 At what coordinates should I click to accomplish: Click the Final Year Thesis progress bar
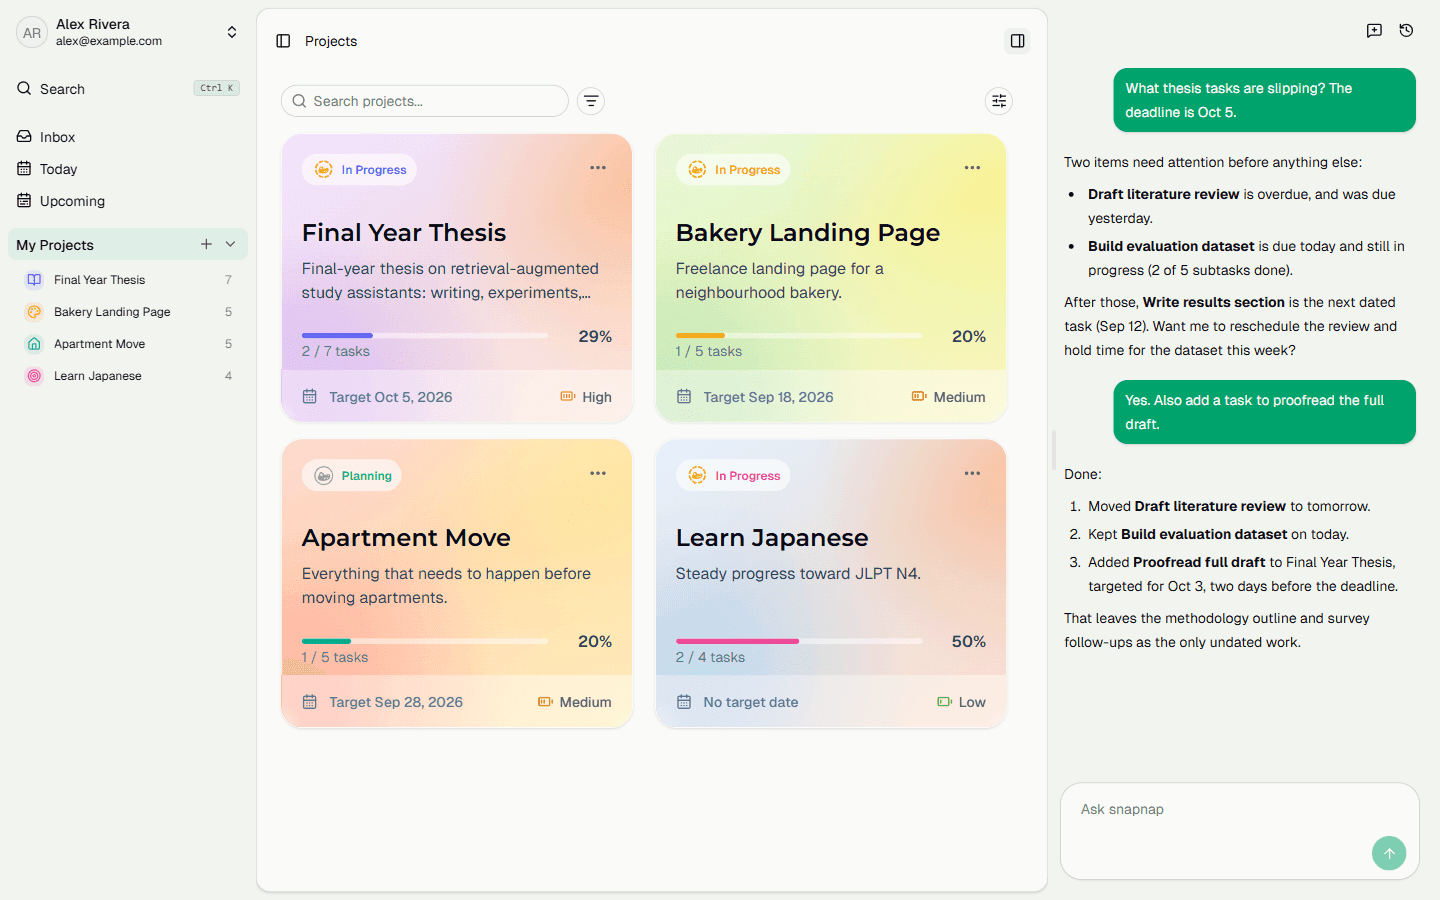pos(425,335)
